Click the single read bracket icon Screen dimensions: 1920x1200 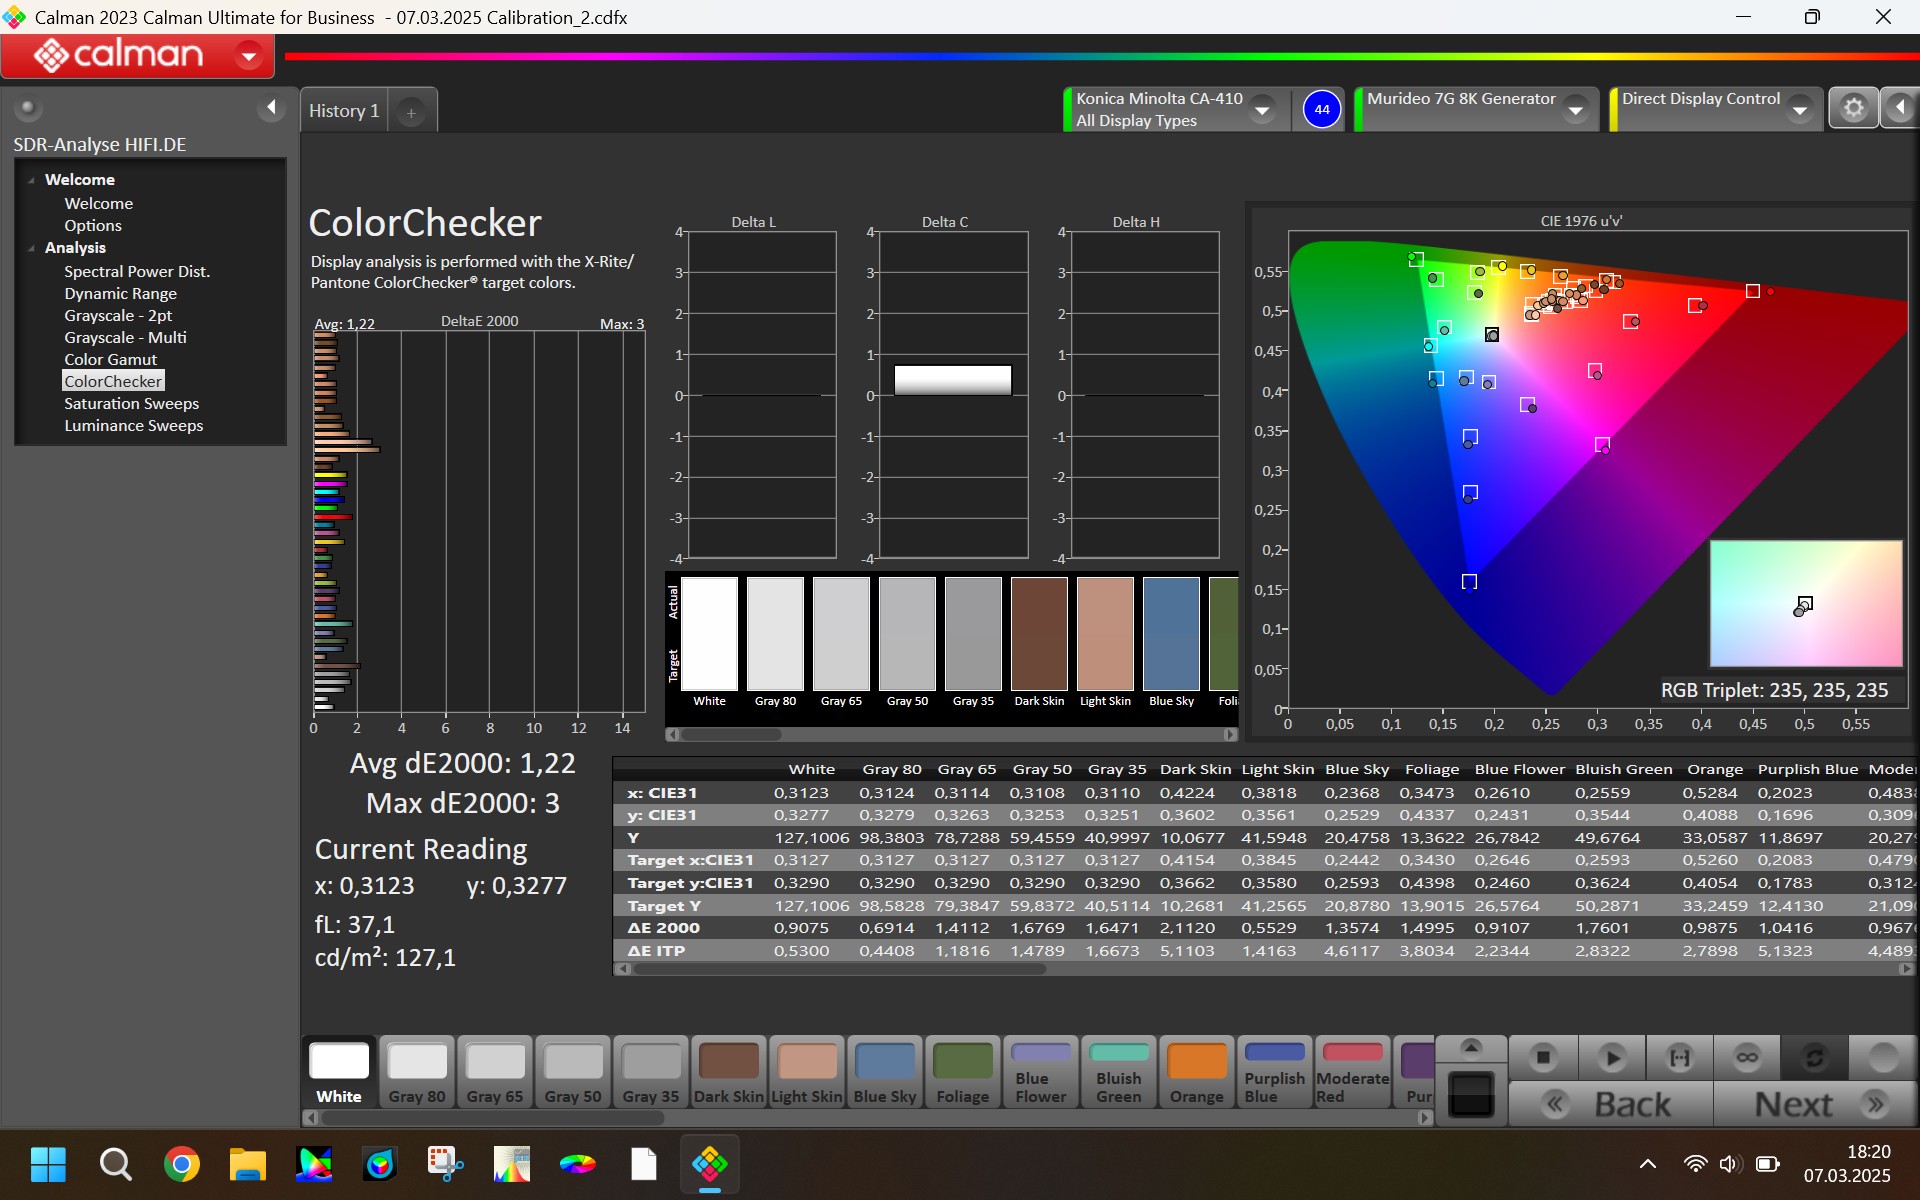click(1680, 1057)
